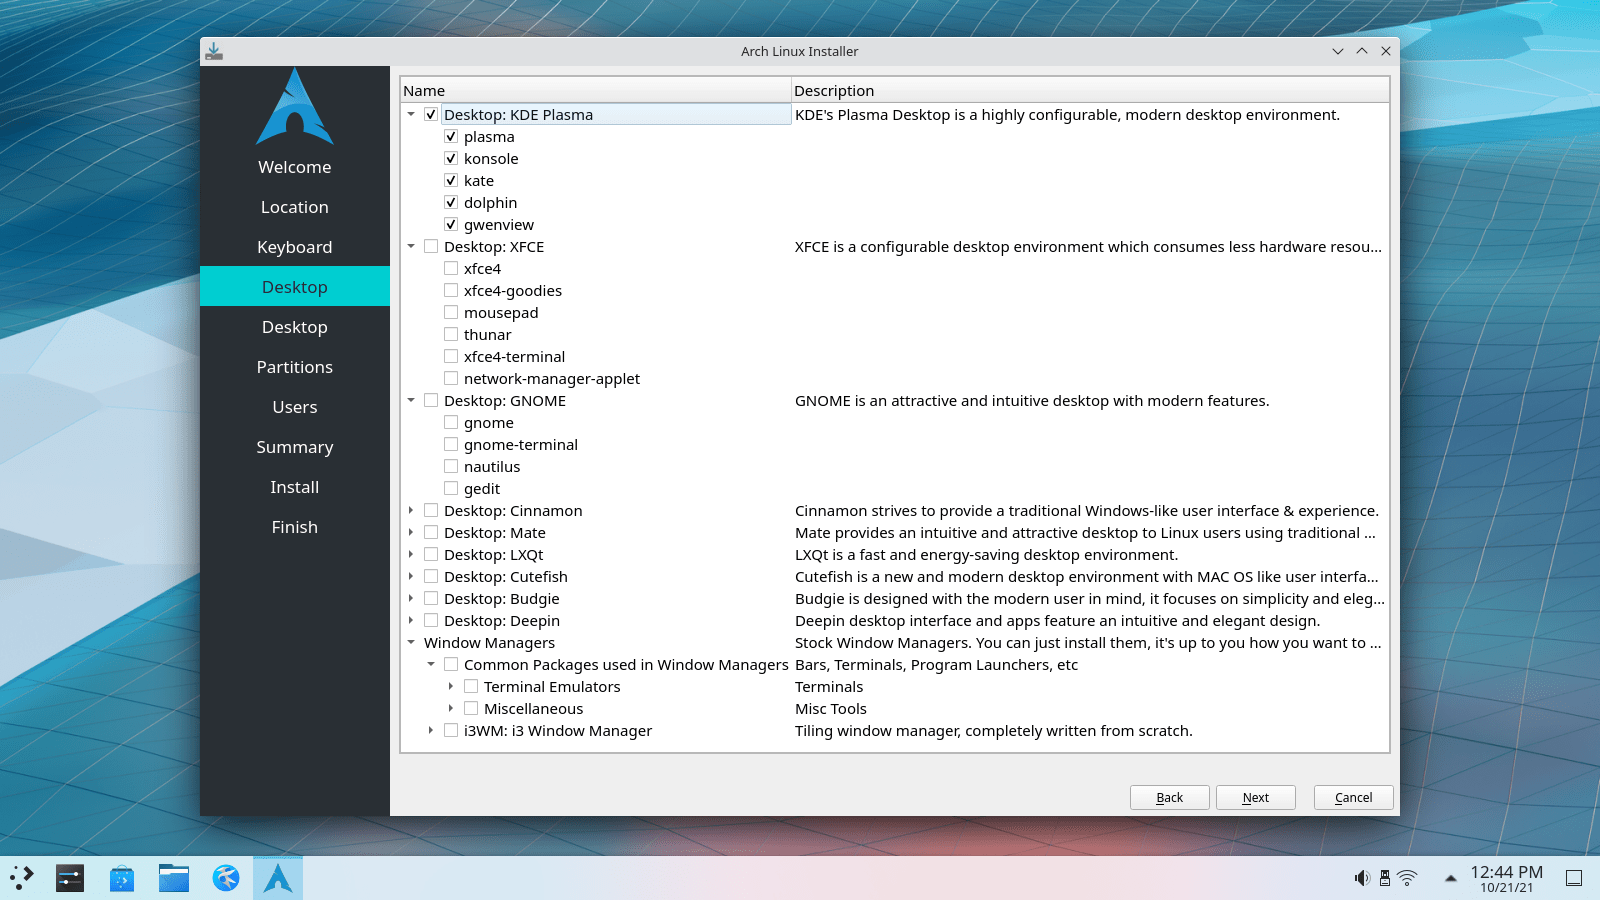Collapse the Desktop: GNOME group
The height and width of the screenshot is (900, 1600).
(411, 400)
